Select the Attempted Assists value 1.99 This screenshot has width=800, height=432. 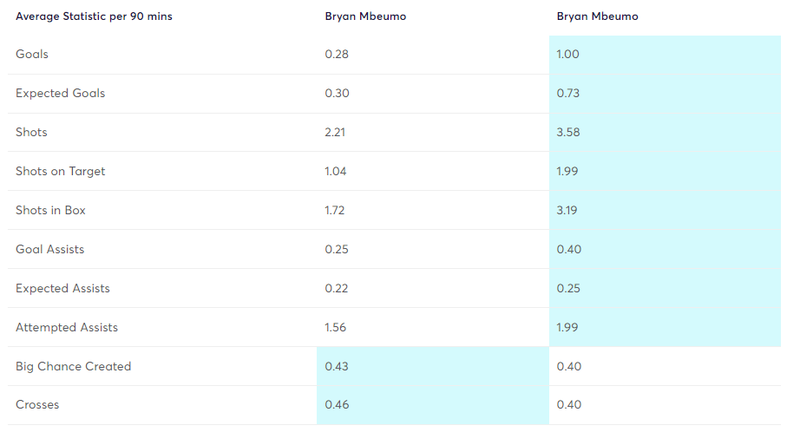(567, 327)
